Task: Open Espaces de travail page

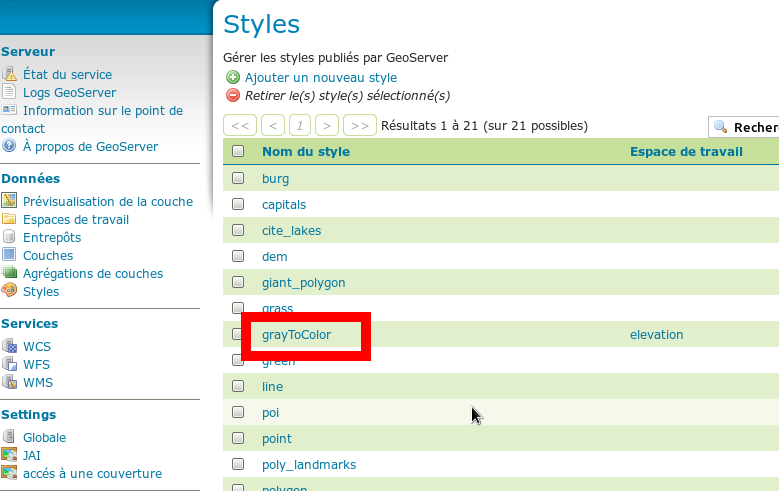Action: 76,220
